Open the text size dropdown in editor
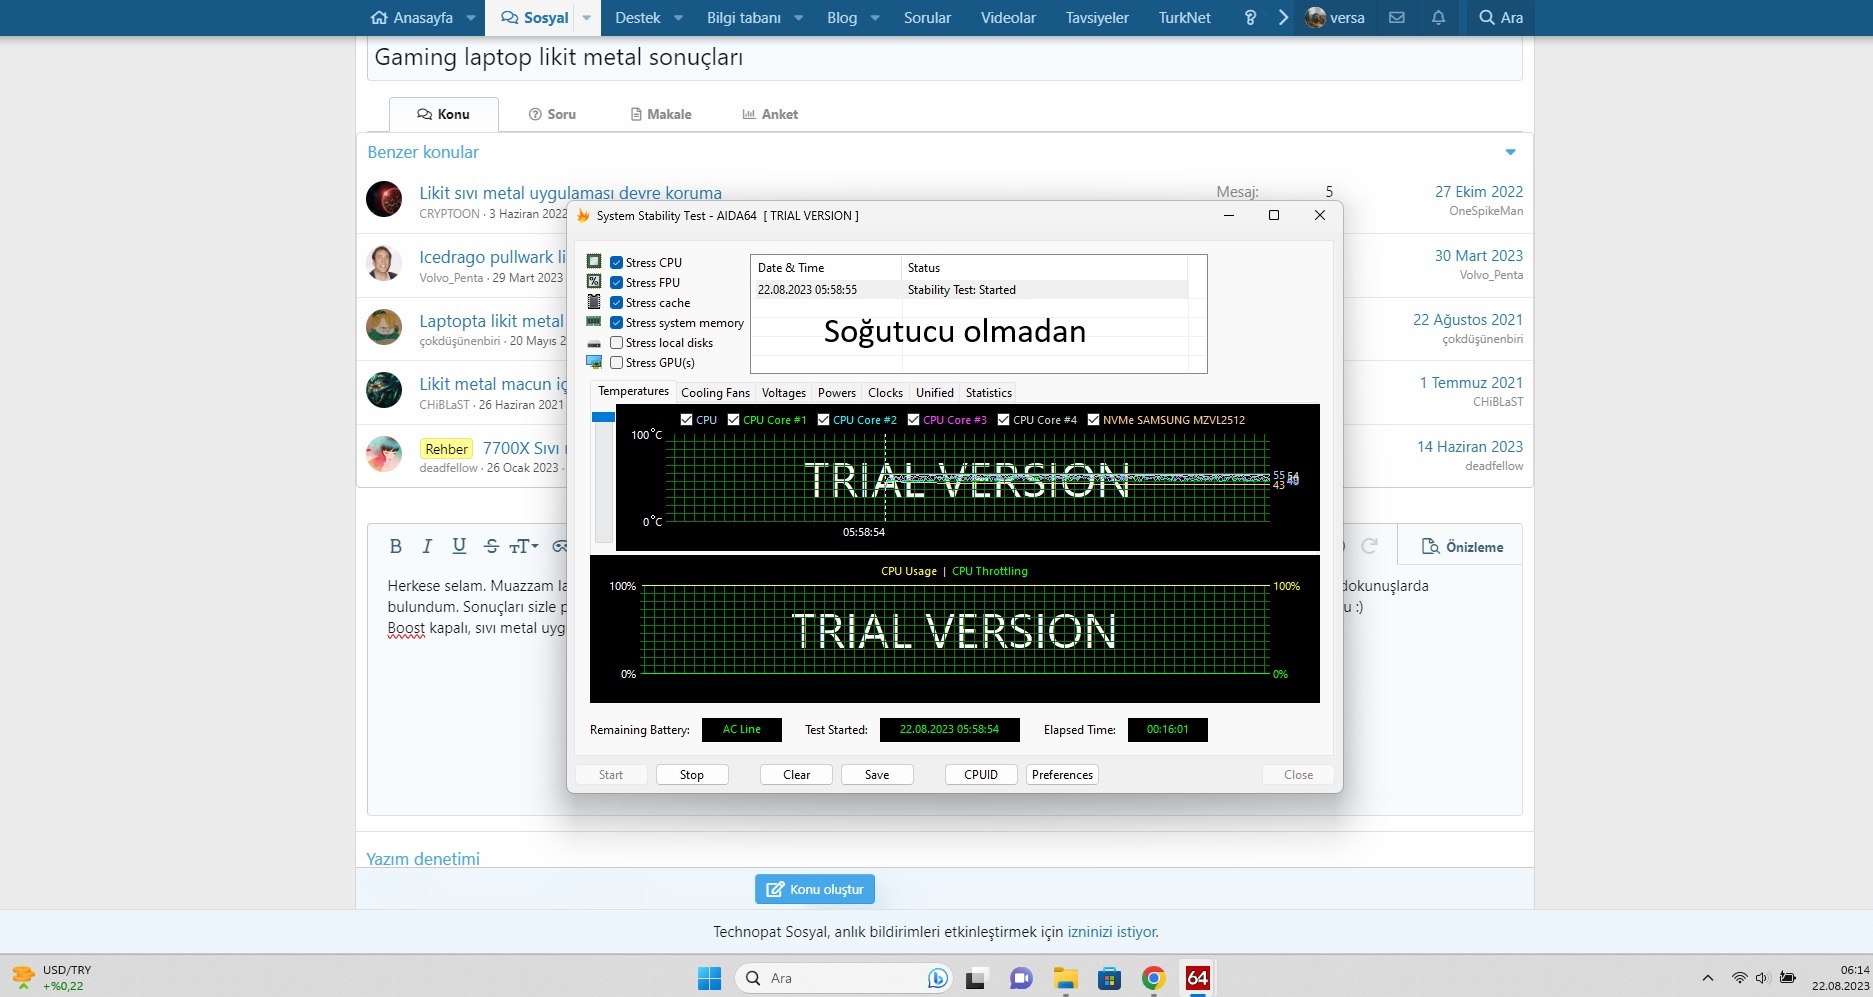This screenshot has width=1873, height=997. (x=524, y=546)
